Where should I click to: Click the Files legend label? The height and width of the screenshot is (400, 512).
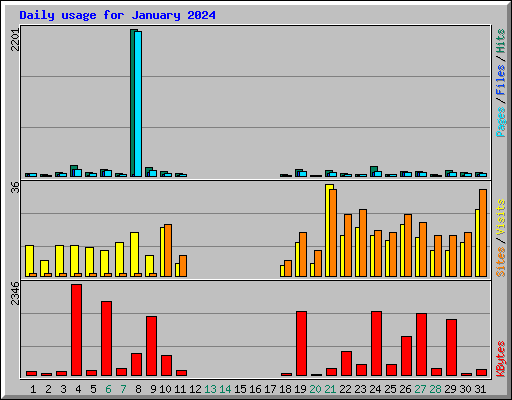501,80
